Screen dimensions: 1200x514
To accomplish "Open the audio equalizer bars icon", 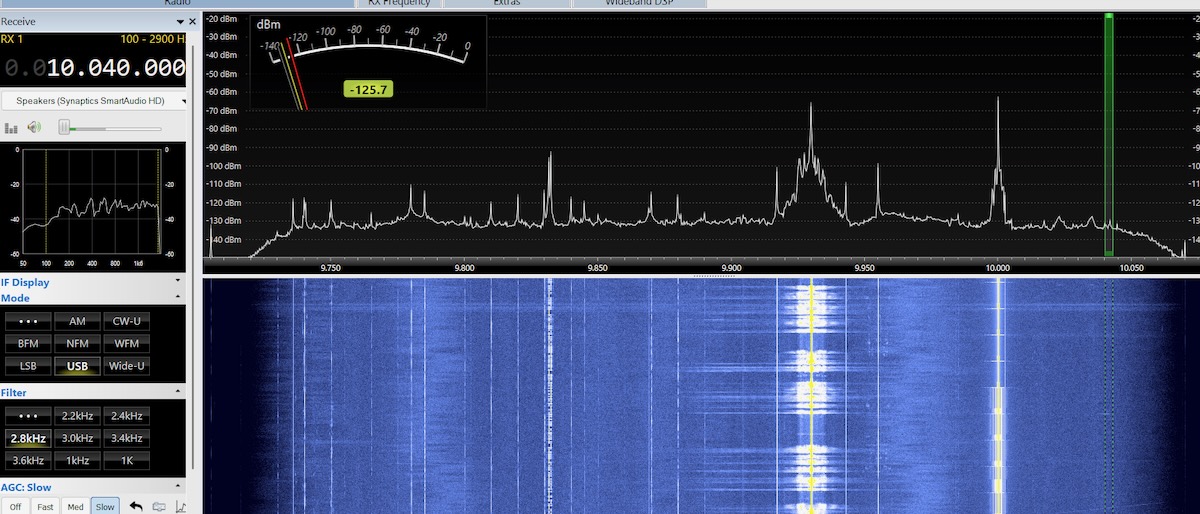I will [x=12, y=128].
